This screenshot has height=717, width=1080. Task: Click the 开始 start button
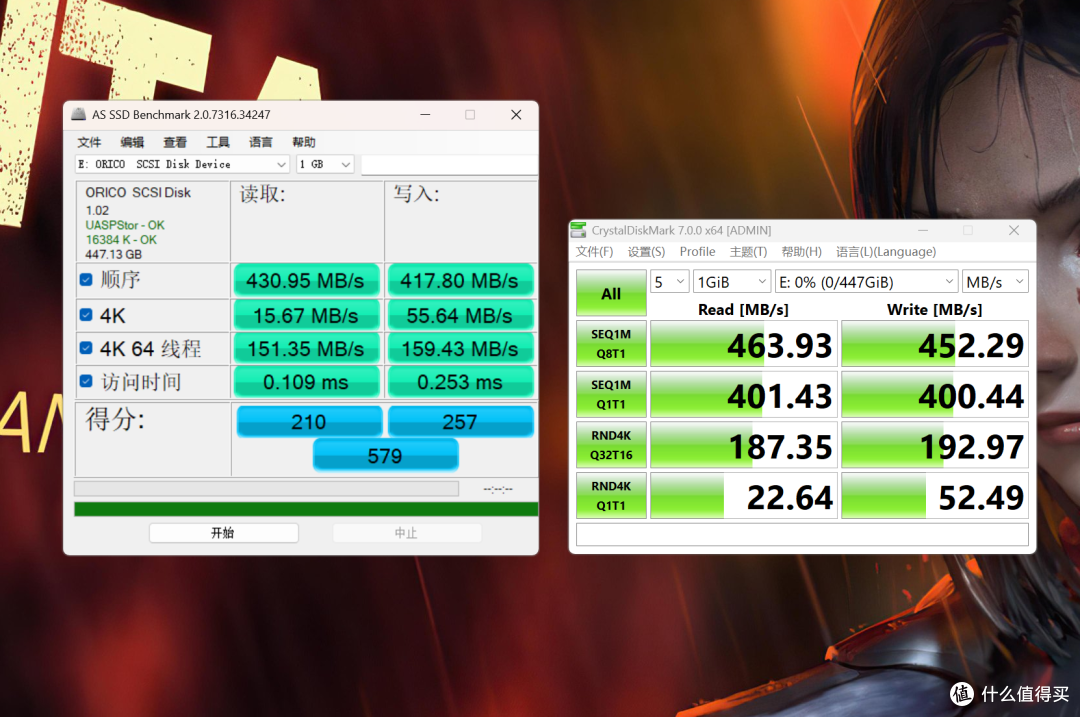coord(223,532)
